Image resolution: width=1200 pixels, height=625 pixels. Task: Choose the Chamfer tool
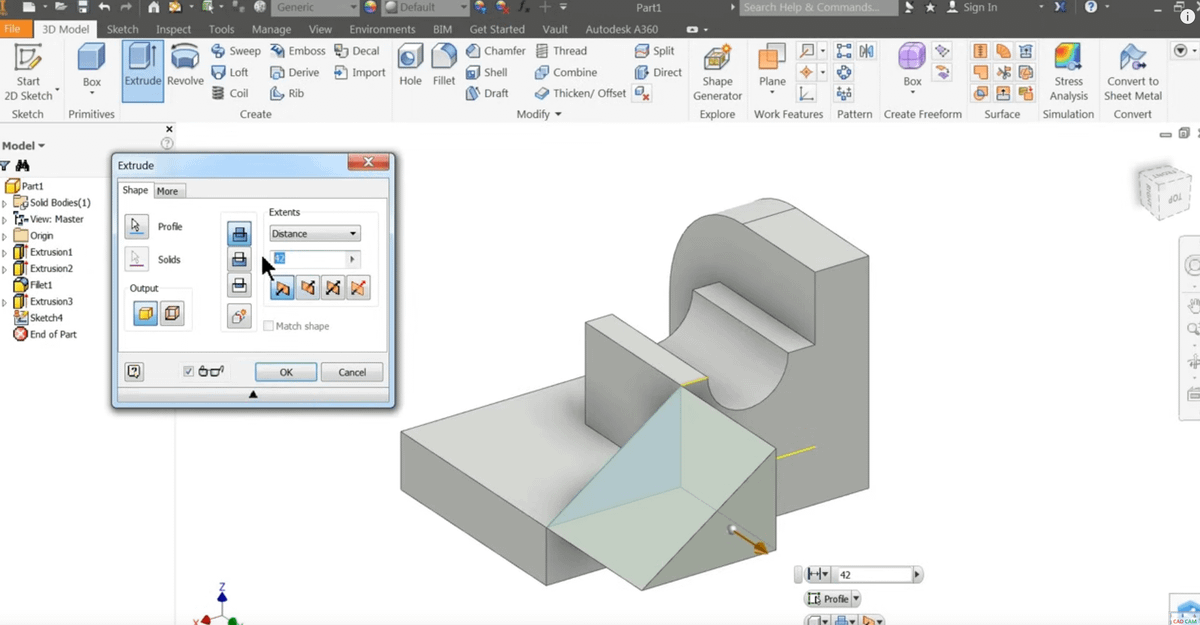click(x=496, y=51)
